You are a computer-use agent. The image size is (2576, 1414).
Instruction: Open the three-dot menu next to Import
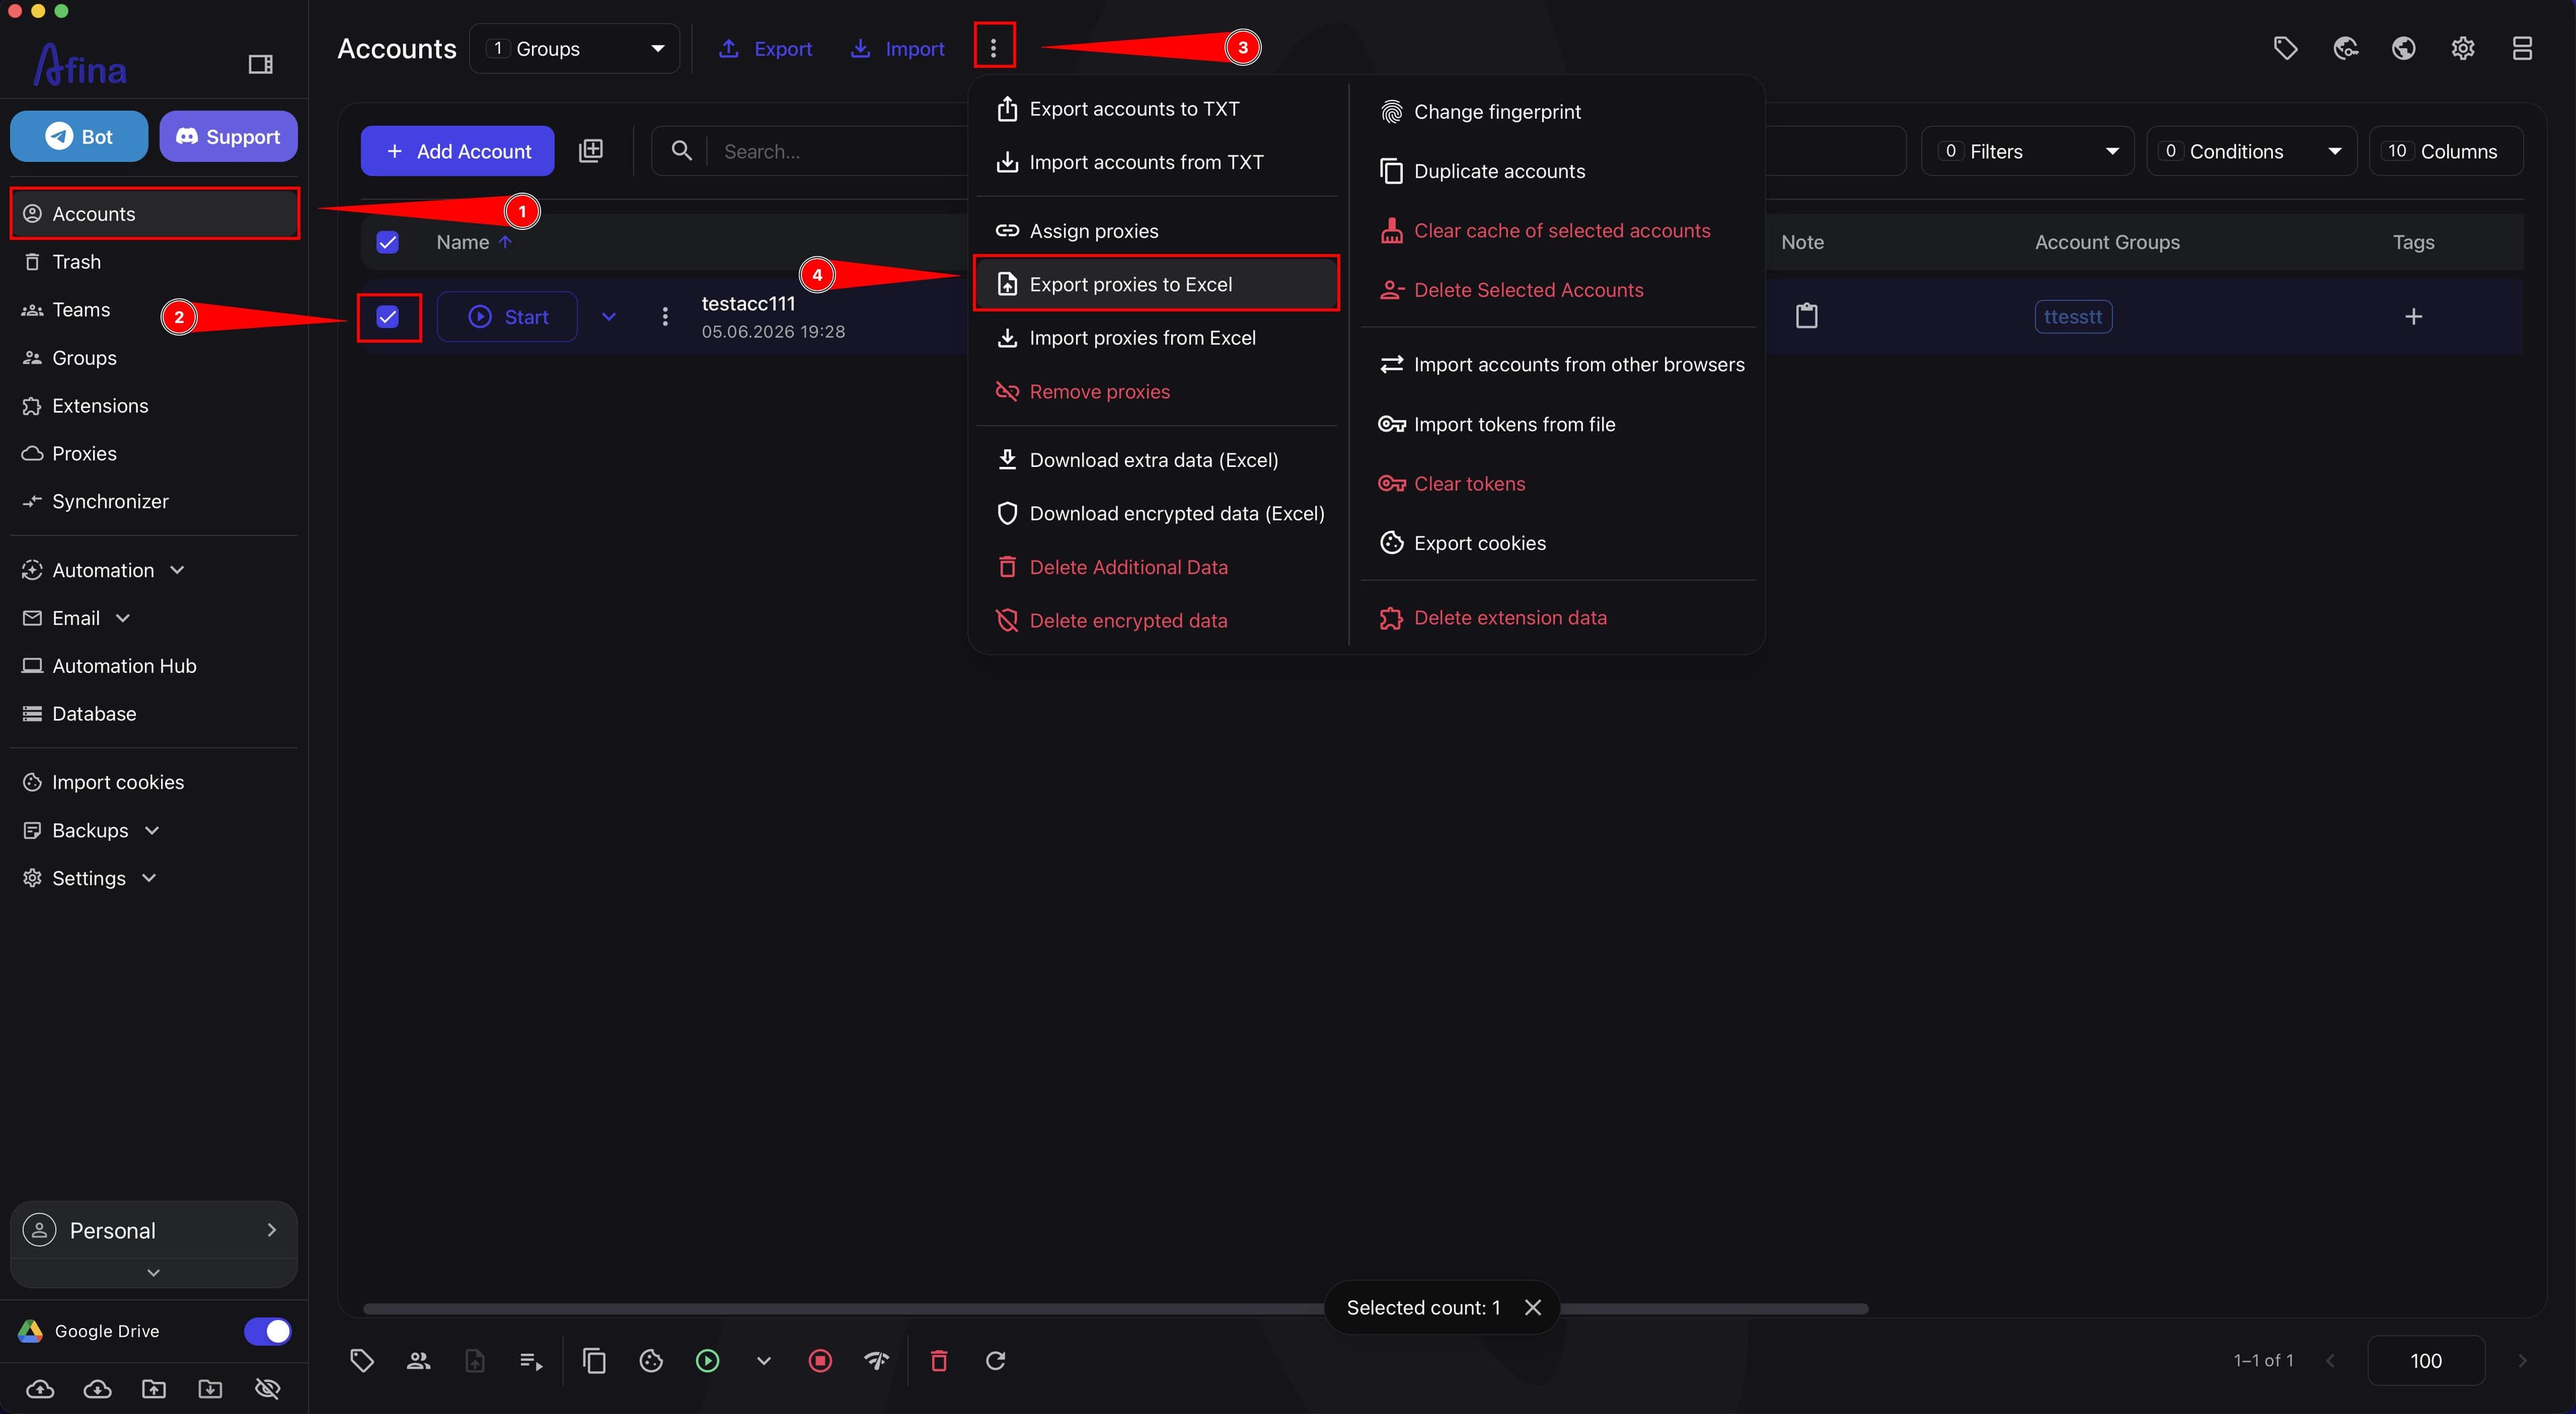coord(993,48)
